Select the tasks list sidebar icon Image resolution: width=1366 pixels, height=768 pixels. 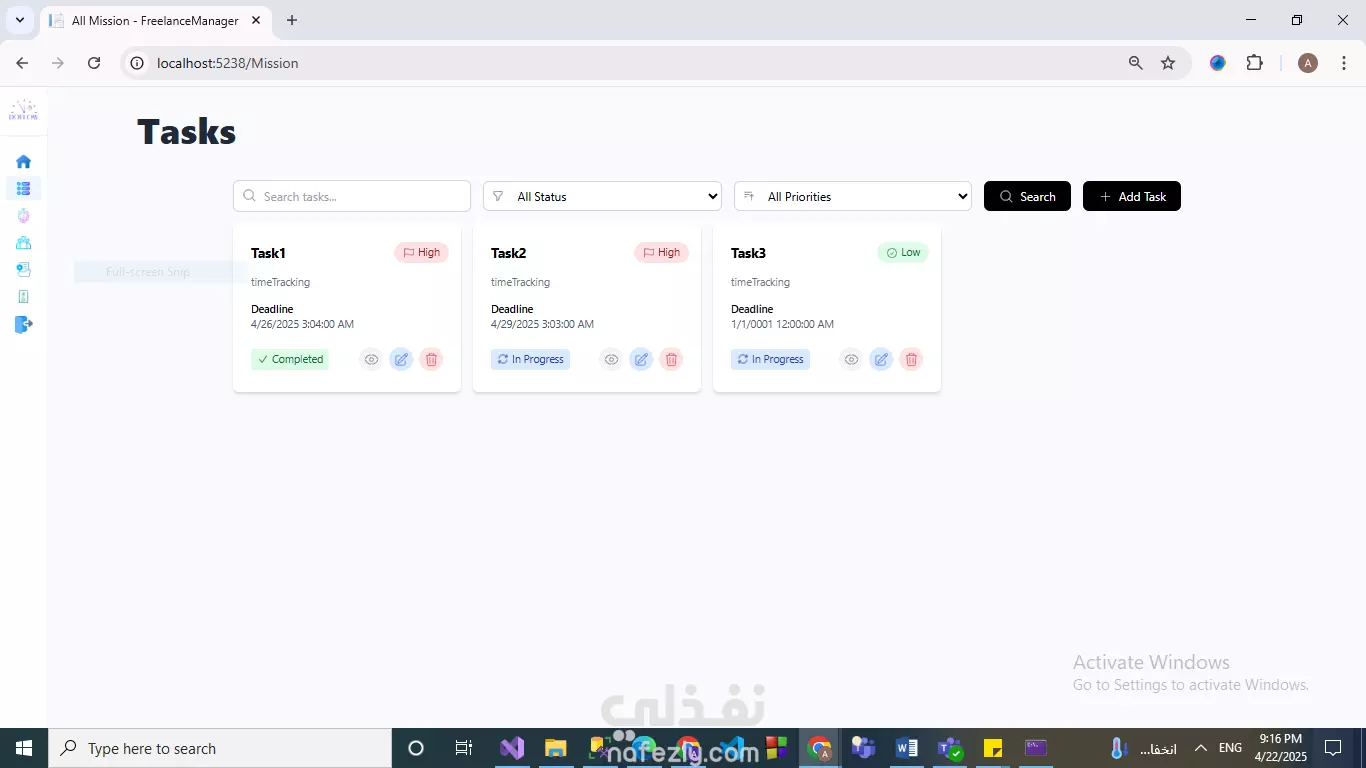[x=23, y=188]
